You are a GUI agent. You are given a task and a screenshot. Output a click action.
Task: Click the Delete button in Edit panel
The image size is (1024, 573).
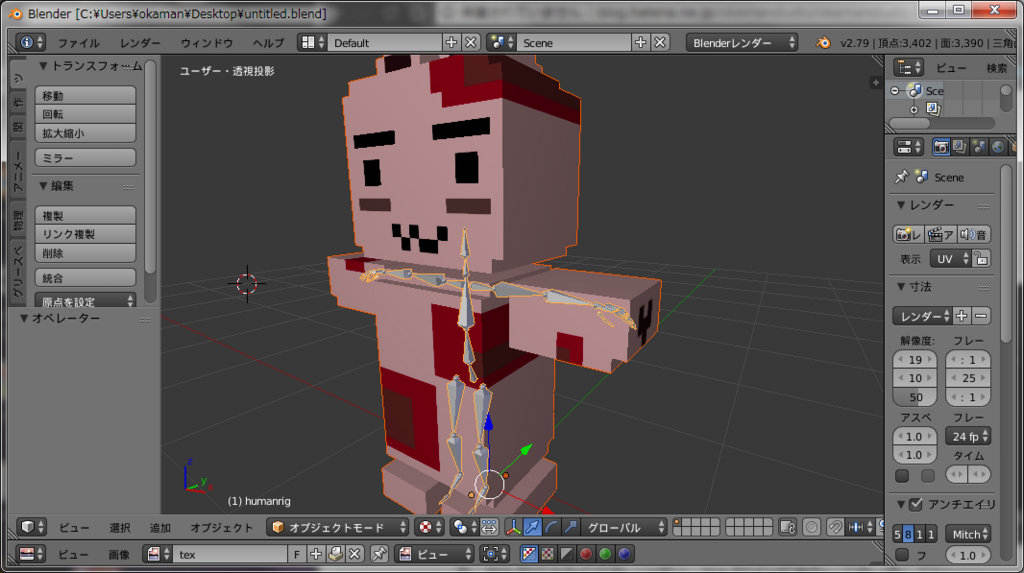tap(86, 254)
